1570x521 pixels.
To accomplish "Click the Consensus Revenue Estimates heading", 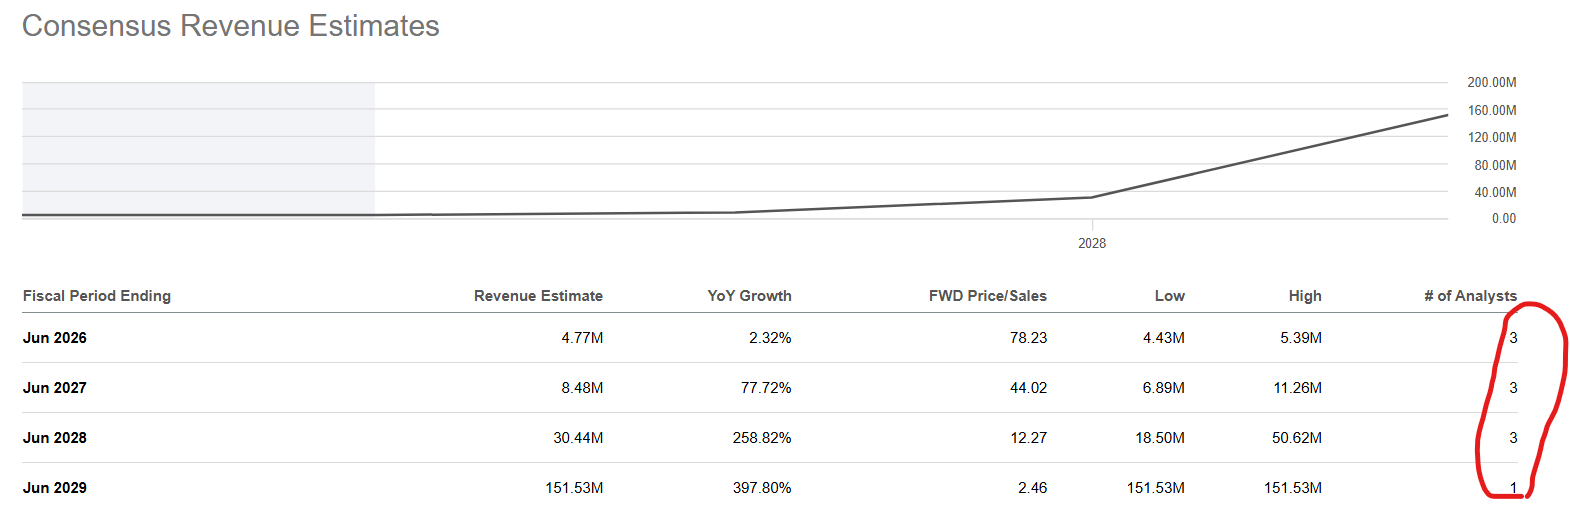I will pyautogui.click(x=231, y=26).
